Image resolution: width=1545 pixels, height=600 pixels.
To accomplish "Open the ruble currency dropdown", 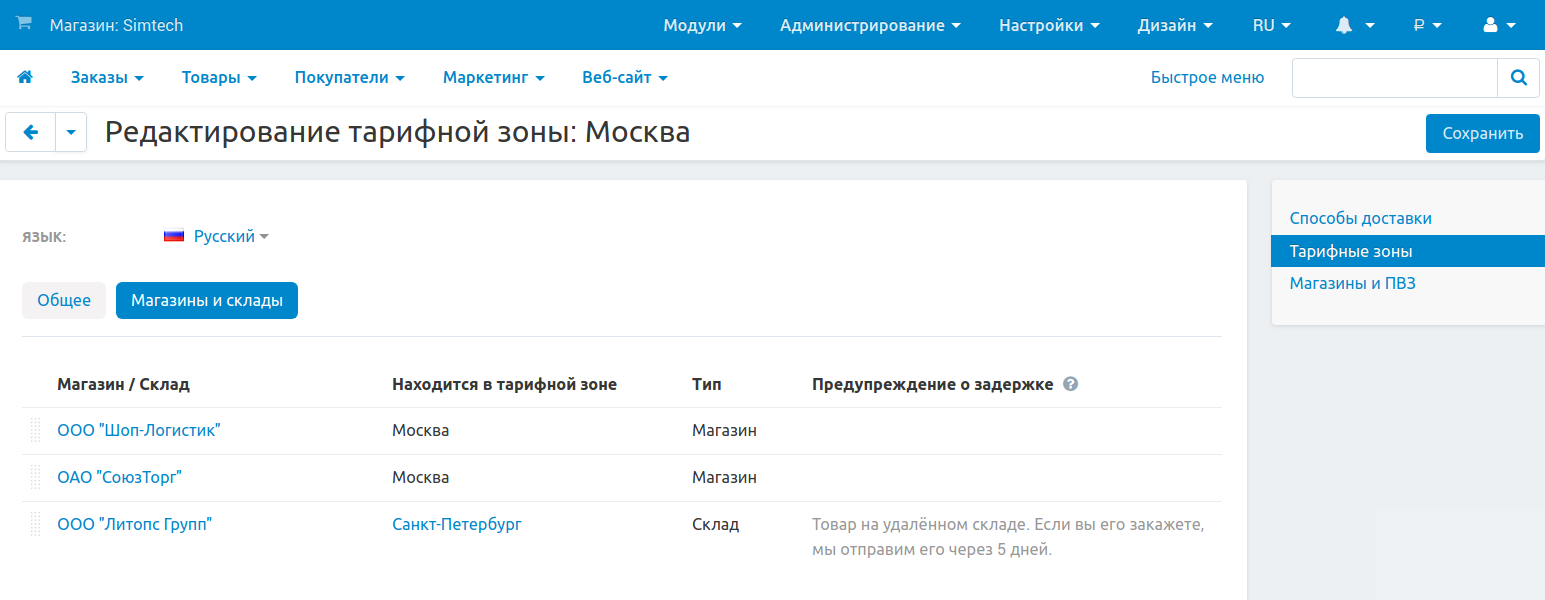I will coord(1427,26).
